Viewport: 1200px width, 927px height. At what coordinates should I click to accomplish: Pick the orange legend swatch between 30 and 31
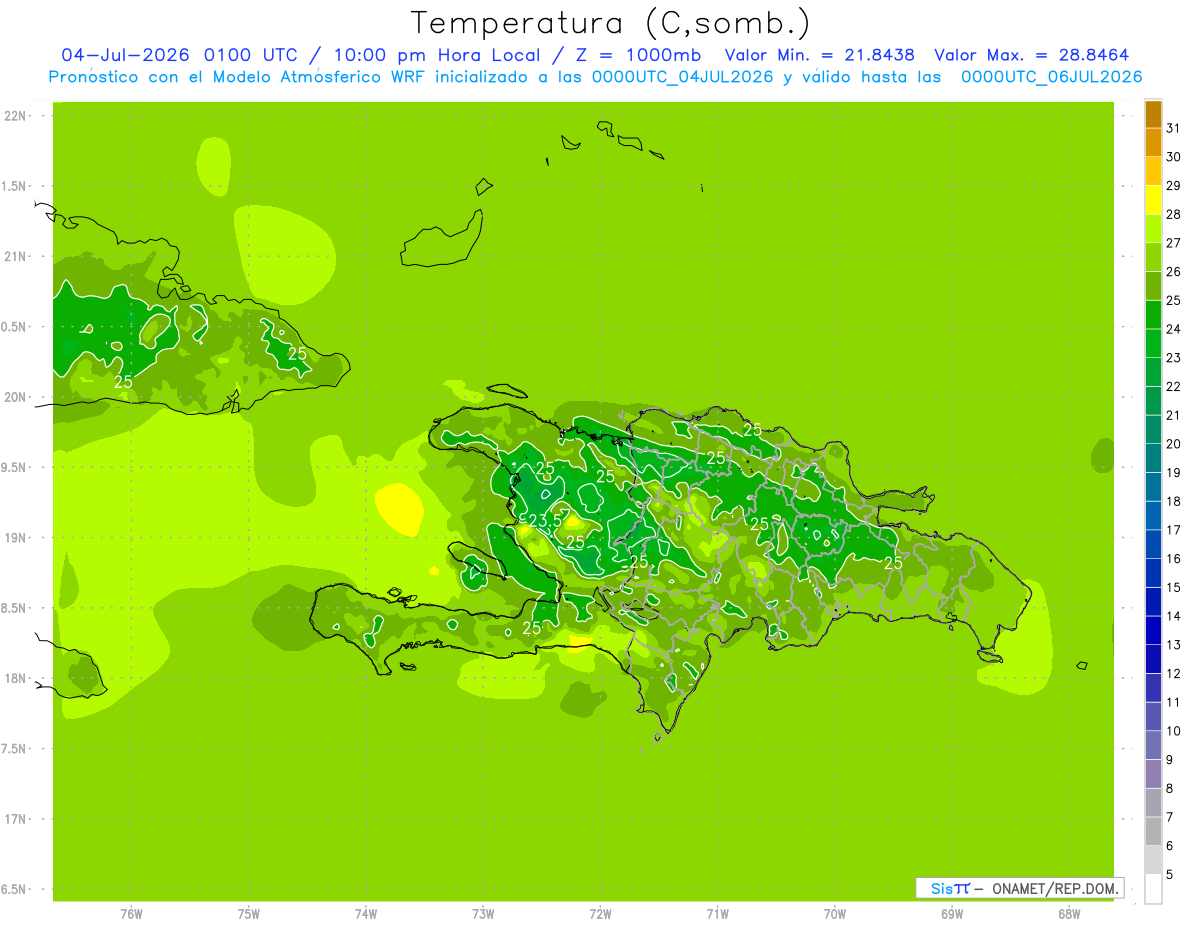1153,142
